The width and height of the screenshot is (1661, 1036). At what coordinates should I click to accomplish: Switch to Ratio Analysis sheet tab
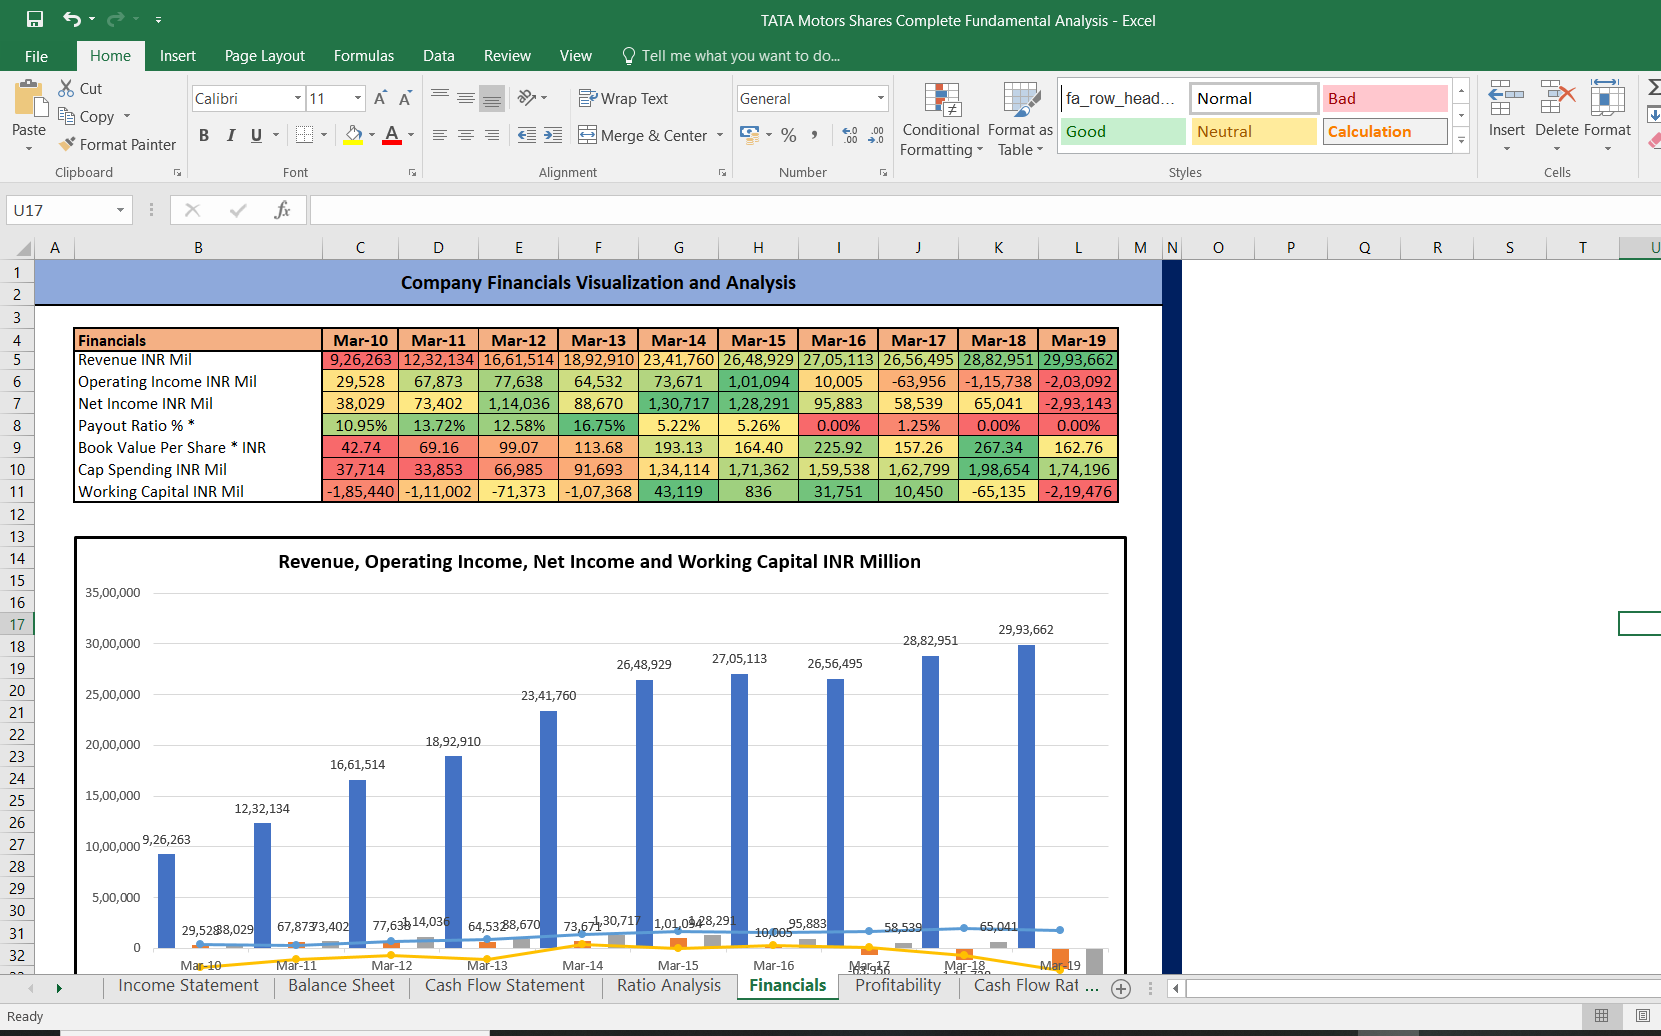point(669,986)
